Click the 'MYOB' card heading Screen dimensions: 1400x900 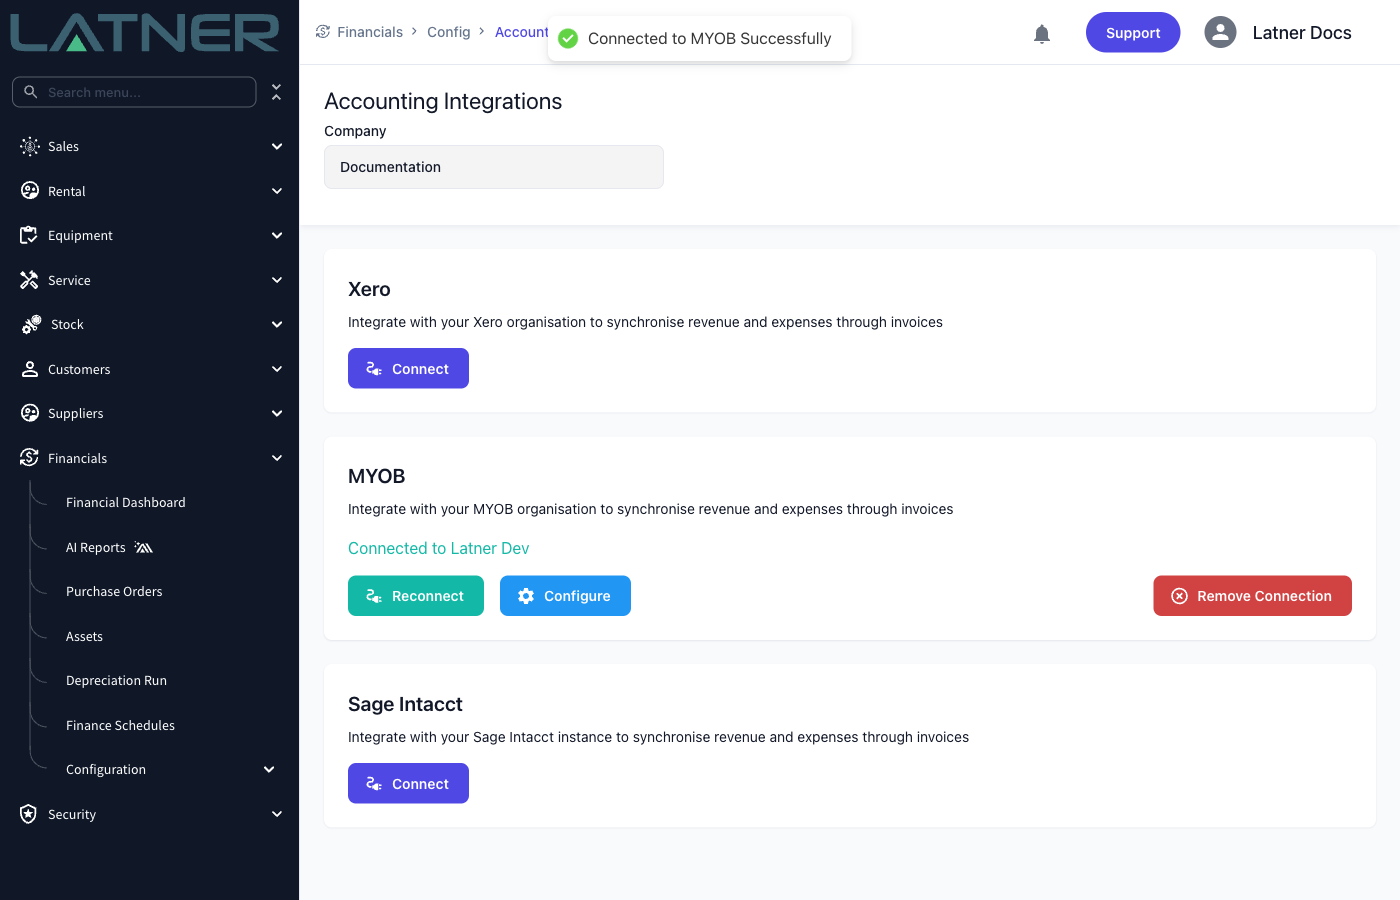(376, 476)
